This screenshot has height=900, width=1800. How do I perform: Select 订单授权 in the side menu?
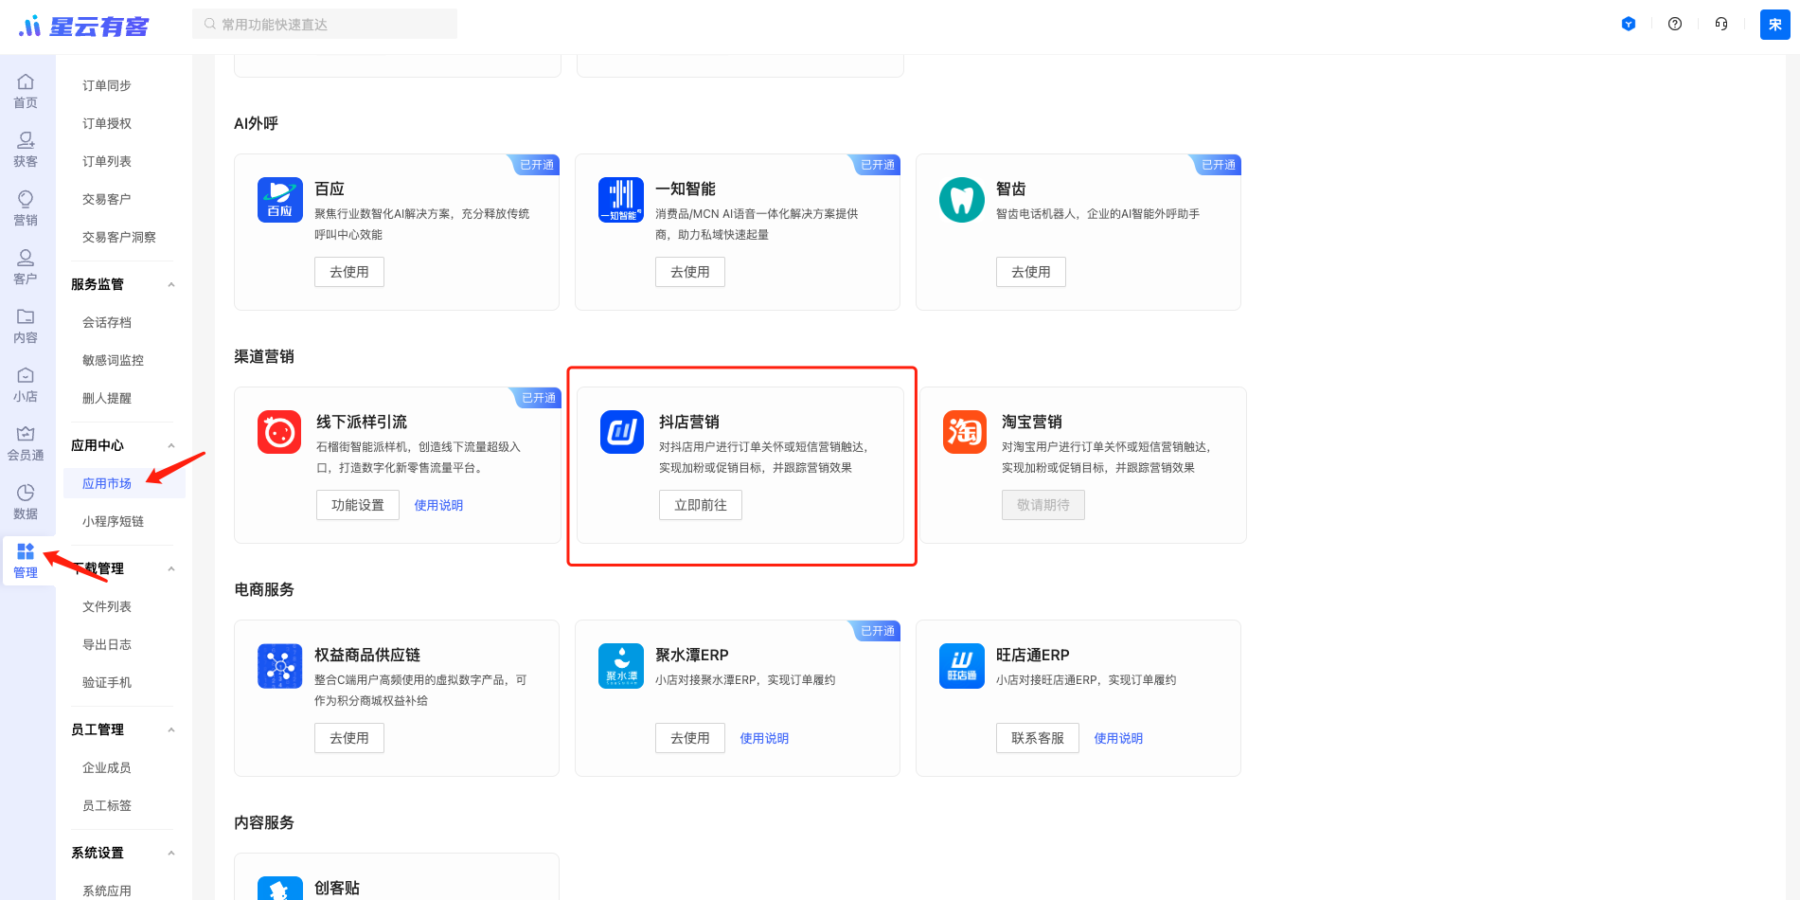pos(107,124)
